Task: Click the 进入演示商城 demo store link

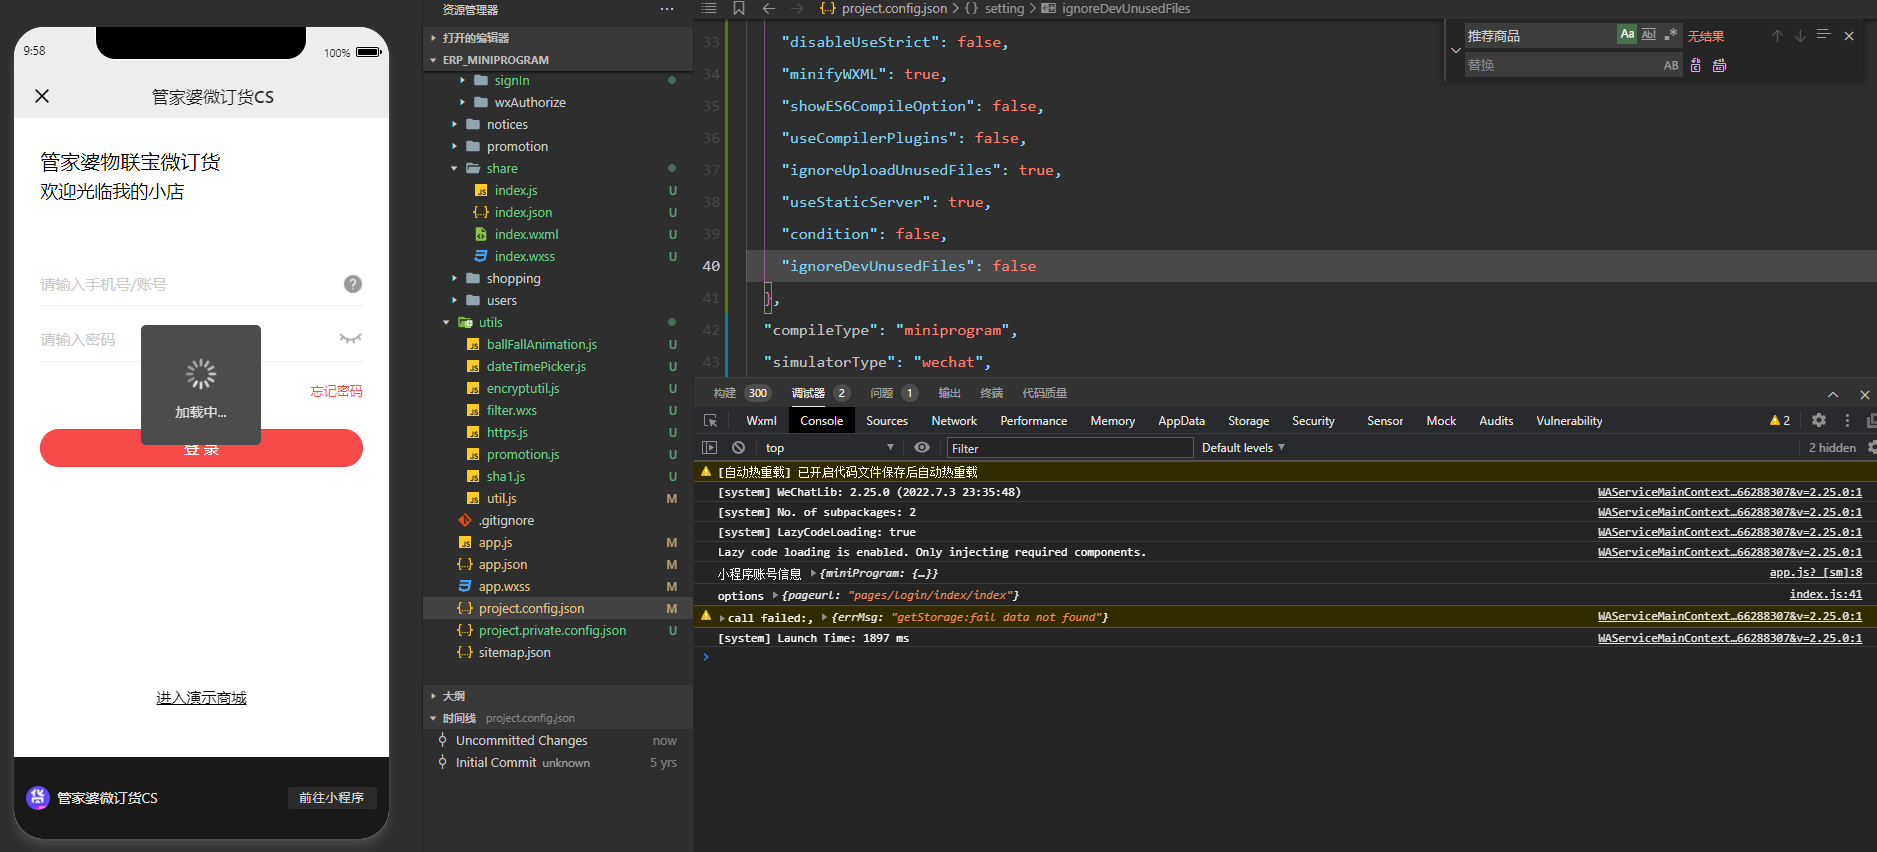Action: (201, 698)
